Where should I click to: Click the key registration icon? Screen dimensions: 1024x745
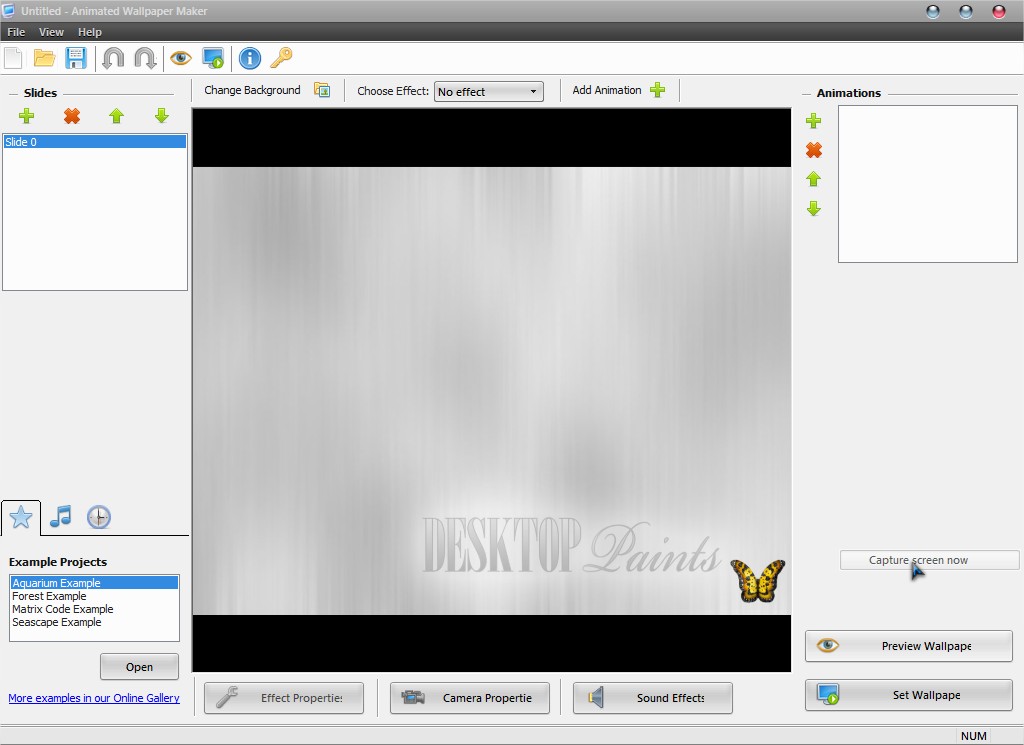[x=281, y=58]
